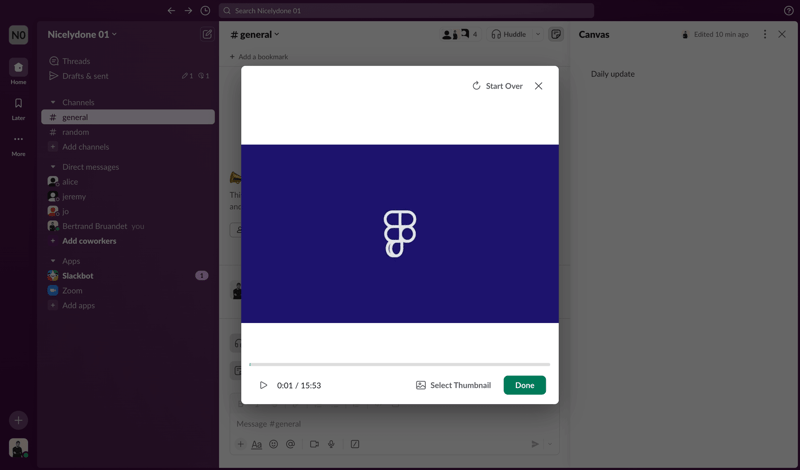The height and width of the screenshot is (470, 800).
Task: Click the Search Nicelydone 01 field
Action: pyautogui.click(x=406, y=11)
